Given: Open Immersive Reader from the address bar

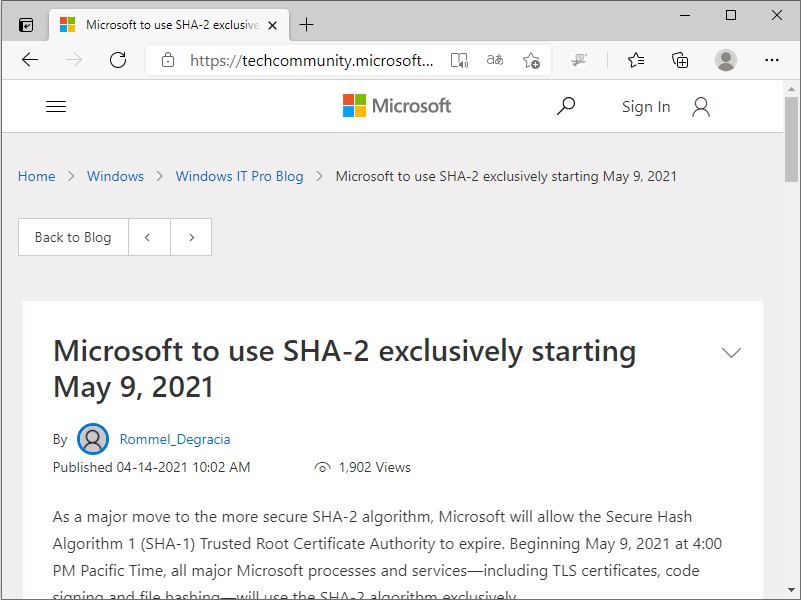Looking at the screenshot, I should click(459, 60).
